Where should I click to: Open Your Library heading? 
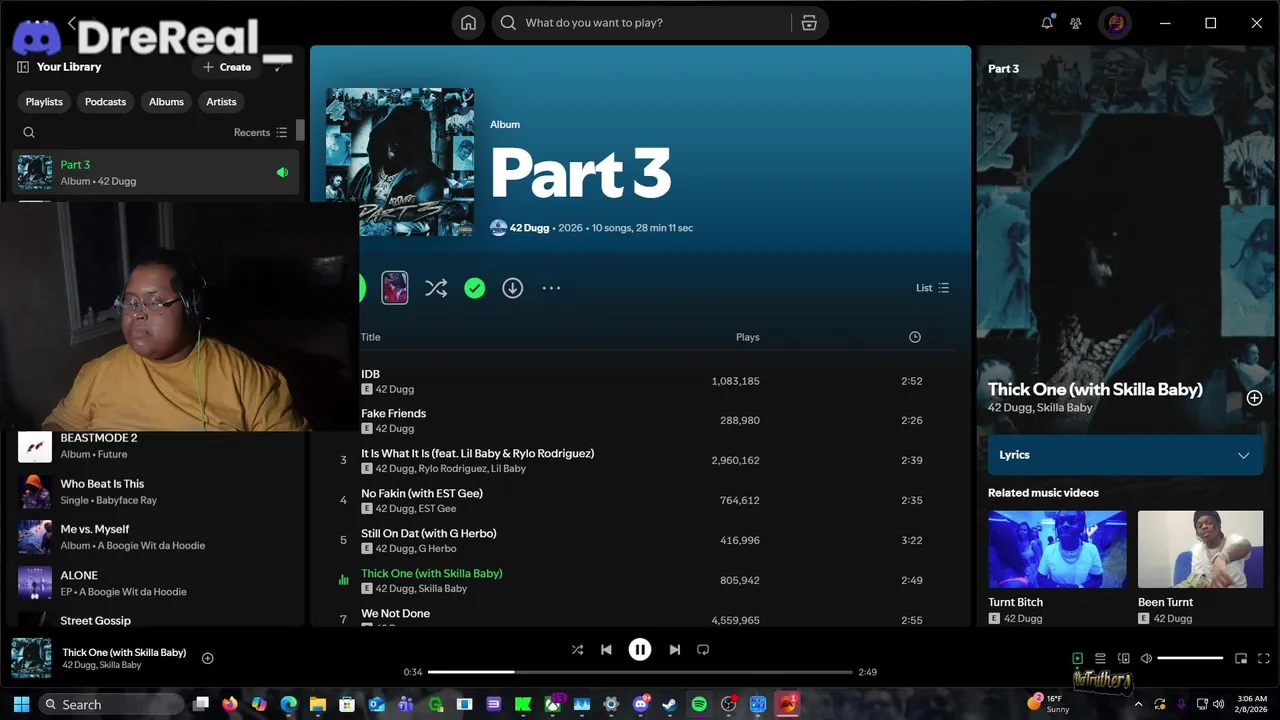(69, 67)
